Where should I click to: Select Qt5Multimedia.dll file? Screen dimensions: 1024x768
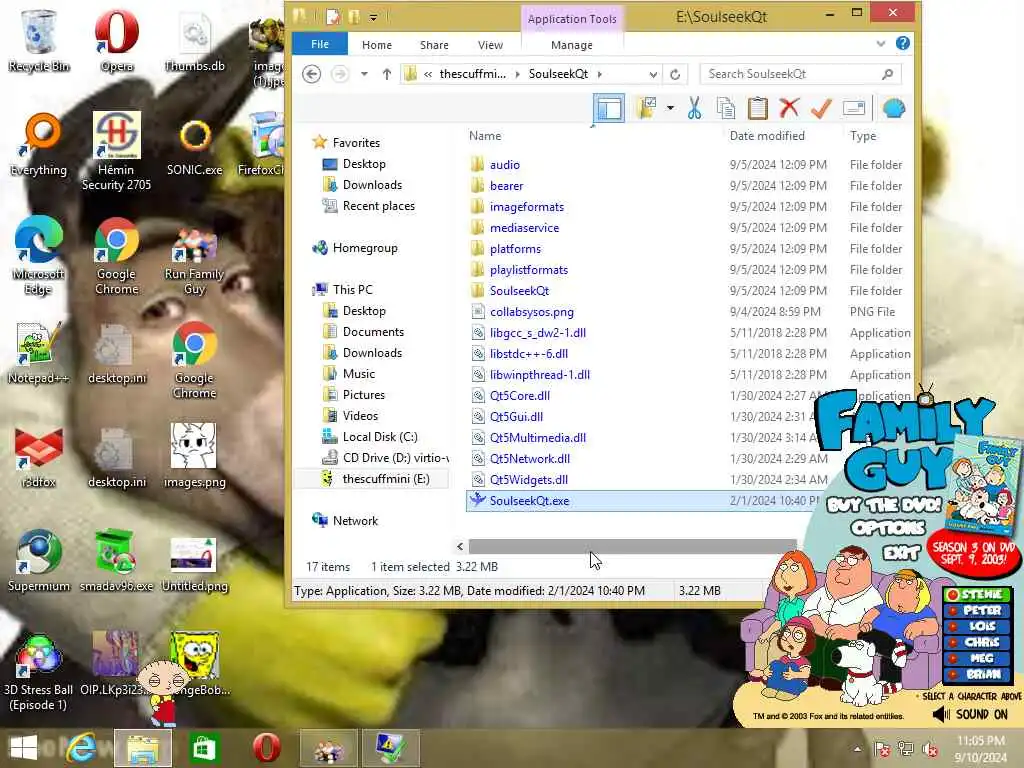(537, 438)
